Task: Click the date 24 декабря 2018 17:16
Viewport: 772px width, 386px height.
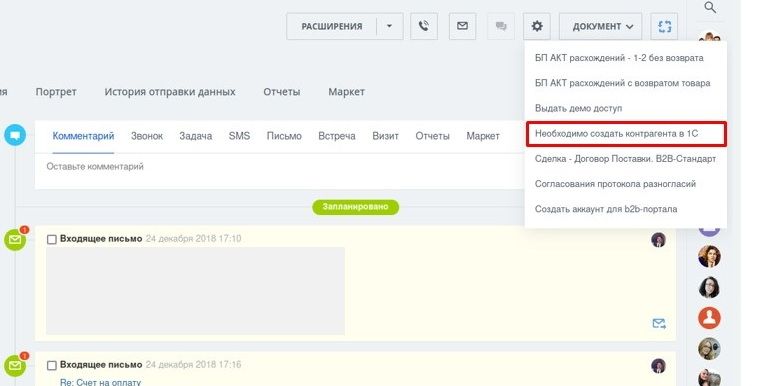Action: pos(193,365)
